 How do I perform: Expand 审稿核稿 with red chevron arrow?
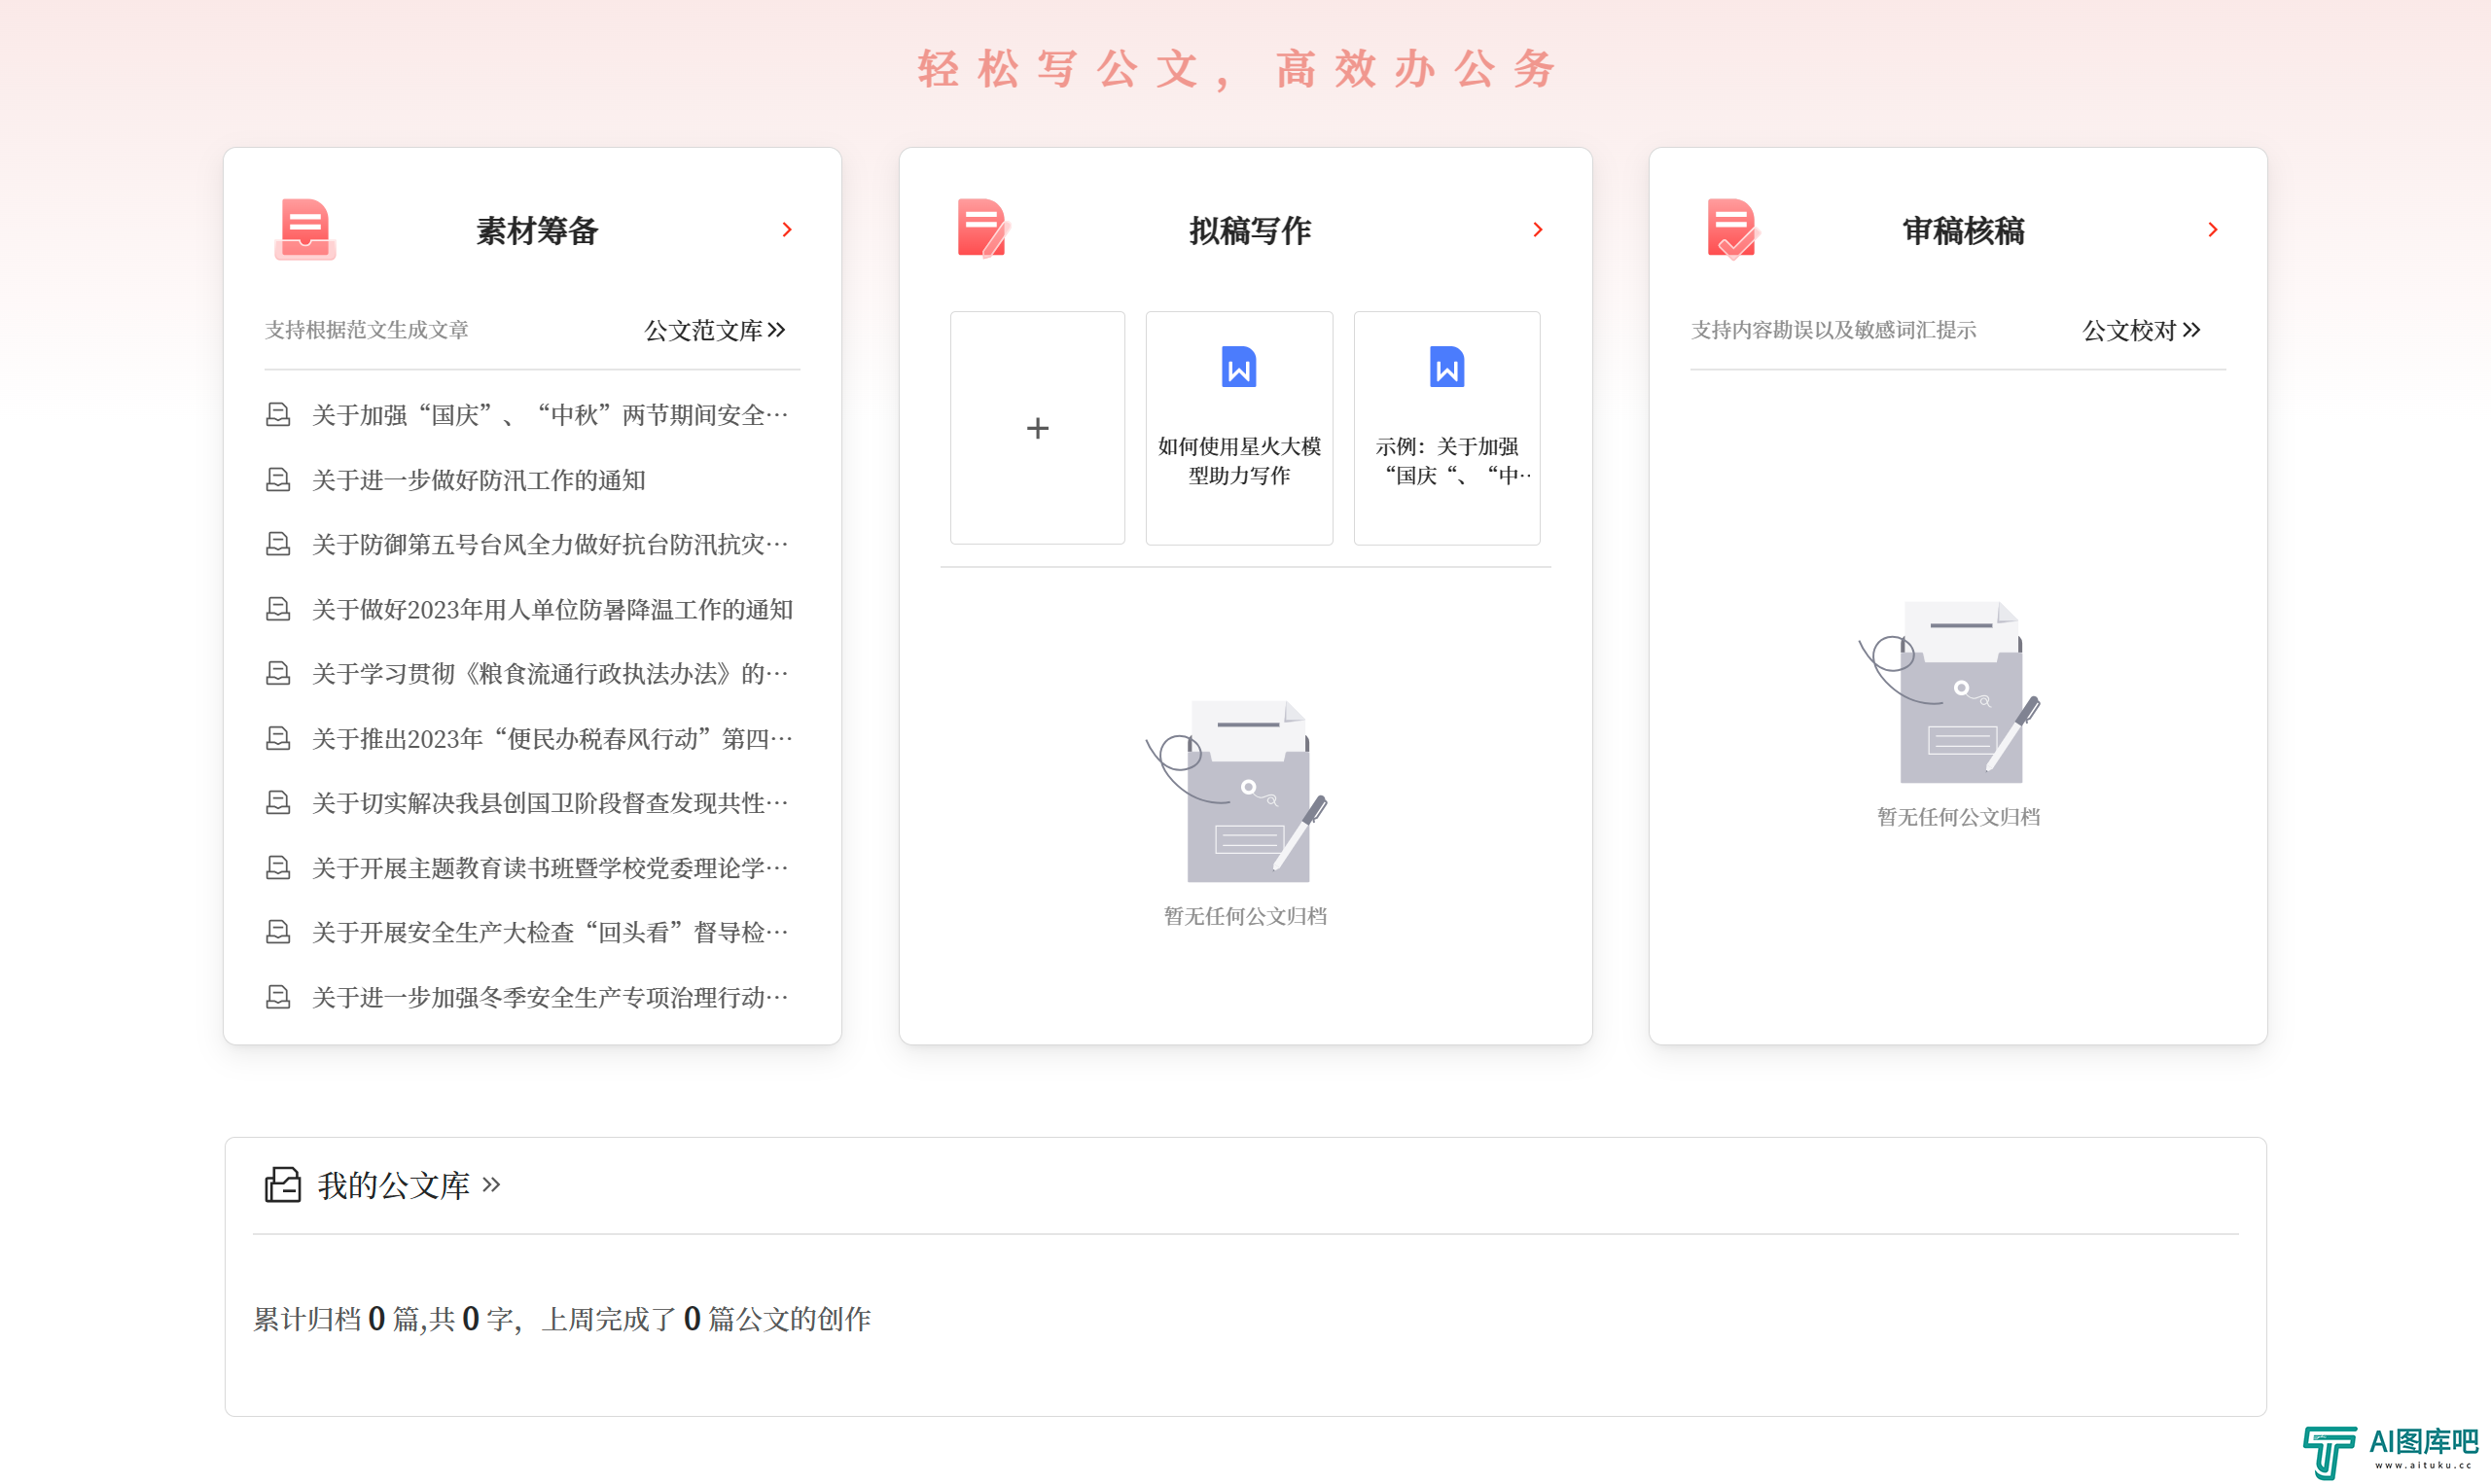(2212, 230)
